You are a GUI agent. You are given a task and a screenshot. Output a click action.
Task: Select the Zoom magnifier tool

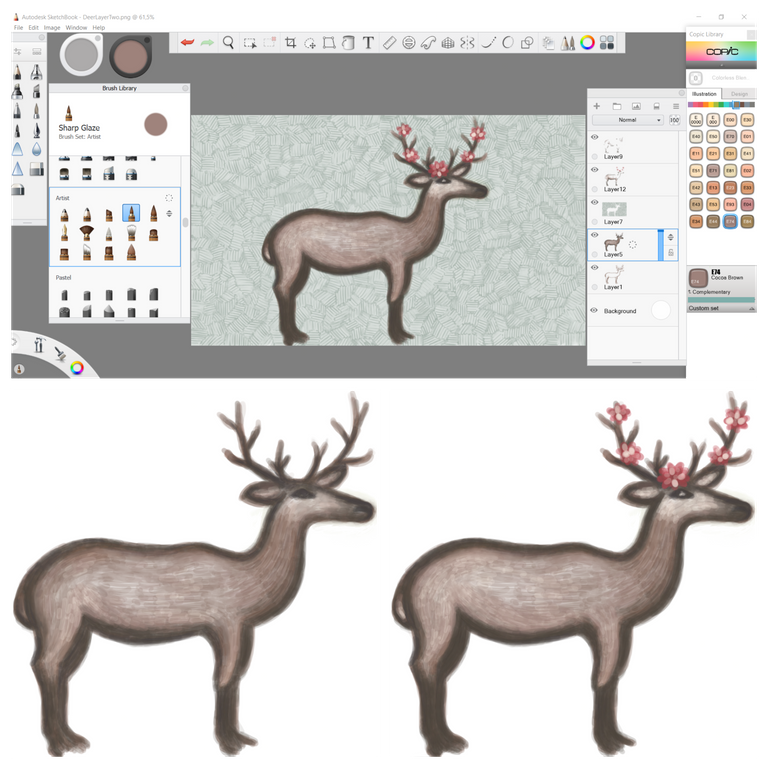click(228, 43)
